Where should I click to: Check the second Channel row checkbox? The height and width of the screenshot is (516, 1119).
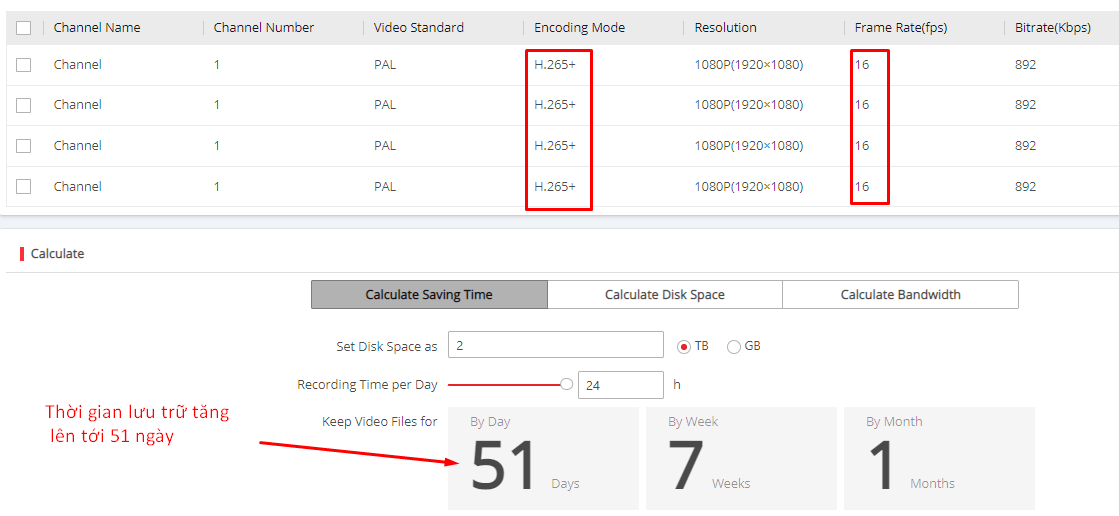click(x=24, y=105)
